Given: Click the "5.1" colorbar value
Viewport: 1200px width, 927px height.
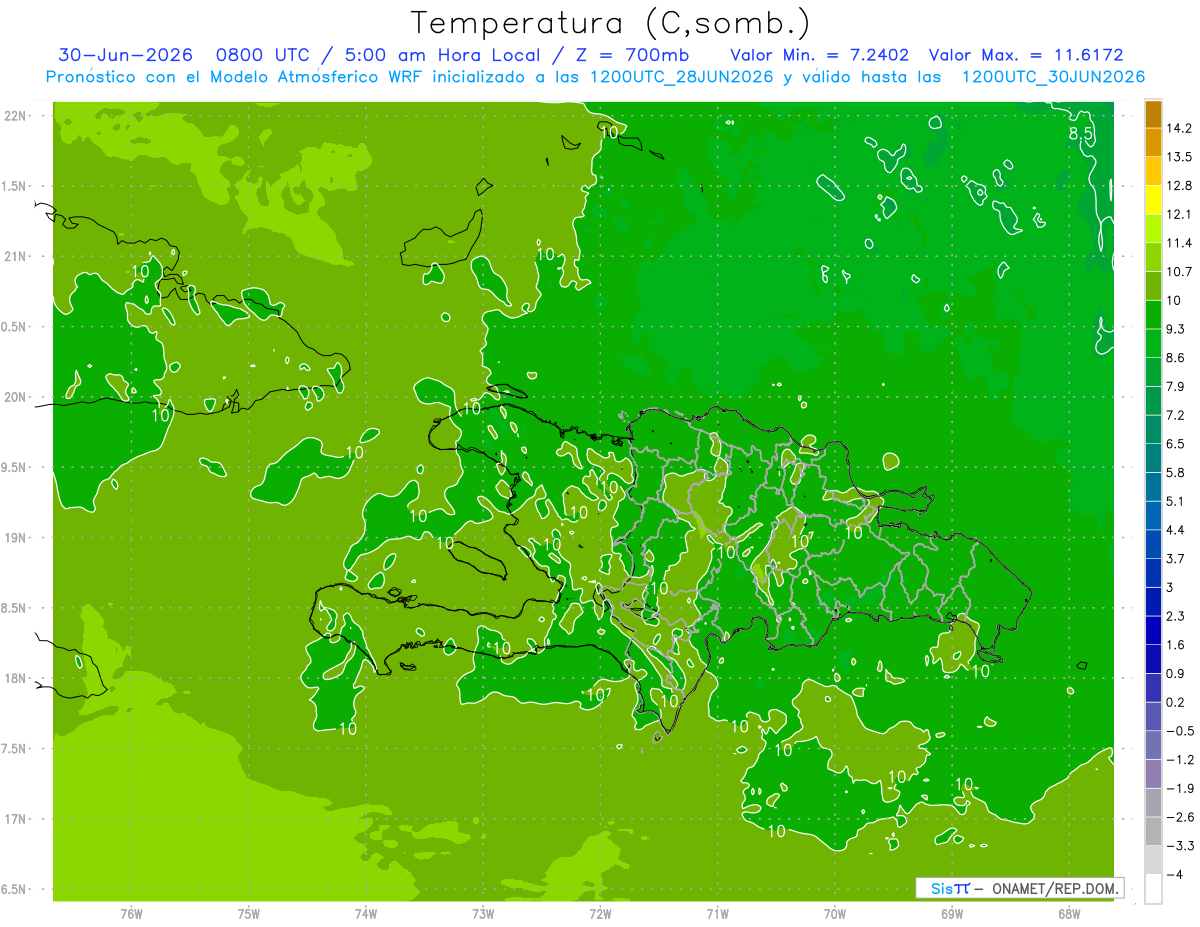Looking at the screenshot, I should pyautogui.click(x=1176, y=501).
